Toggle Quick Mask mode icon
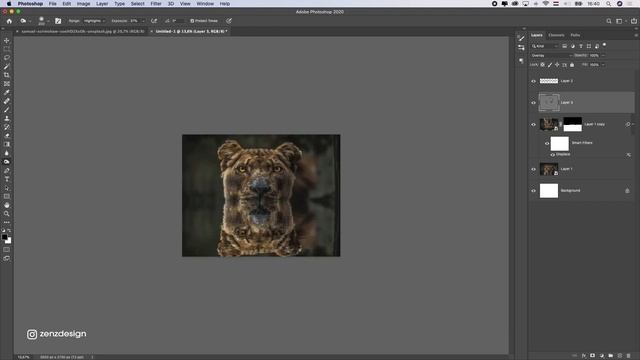Screen dimensions: 640x360 pos(7,249)
